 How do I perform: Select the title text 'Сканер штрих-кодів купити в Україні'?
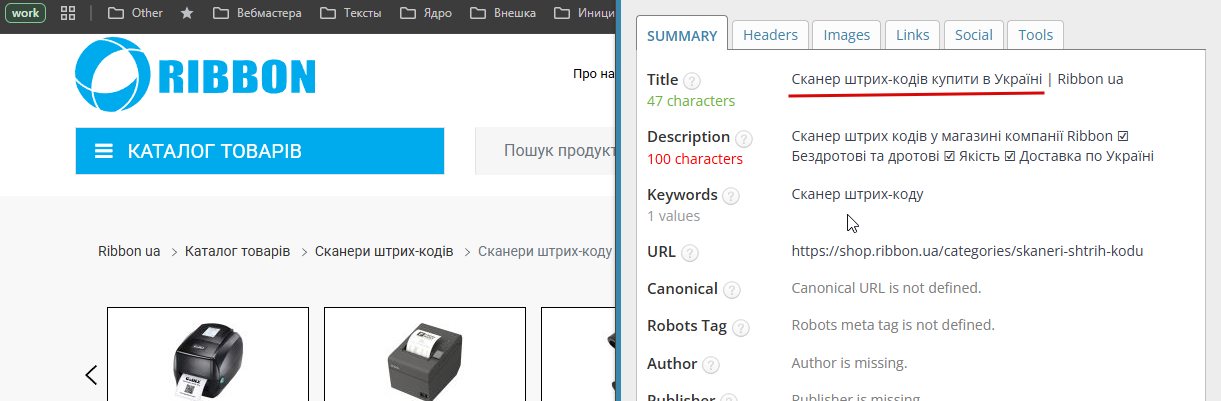[917, 79]
